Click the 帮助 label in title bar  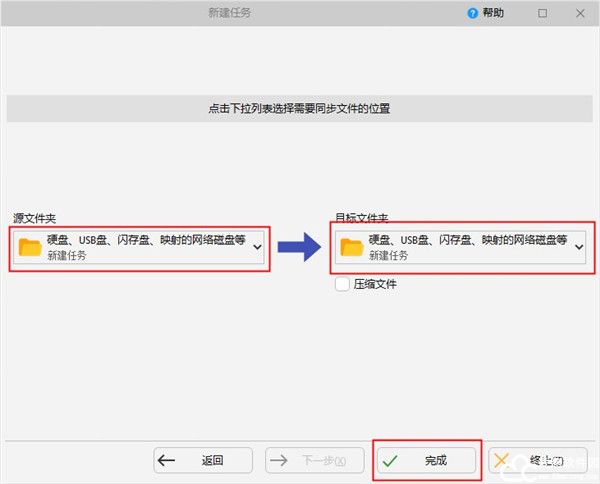pos(493,13)
